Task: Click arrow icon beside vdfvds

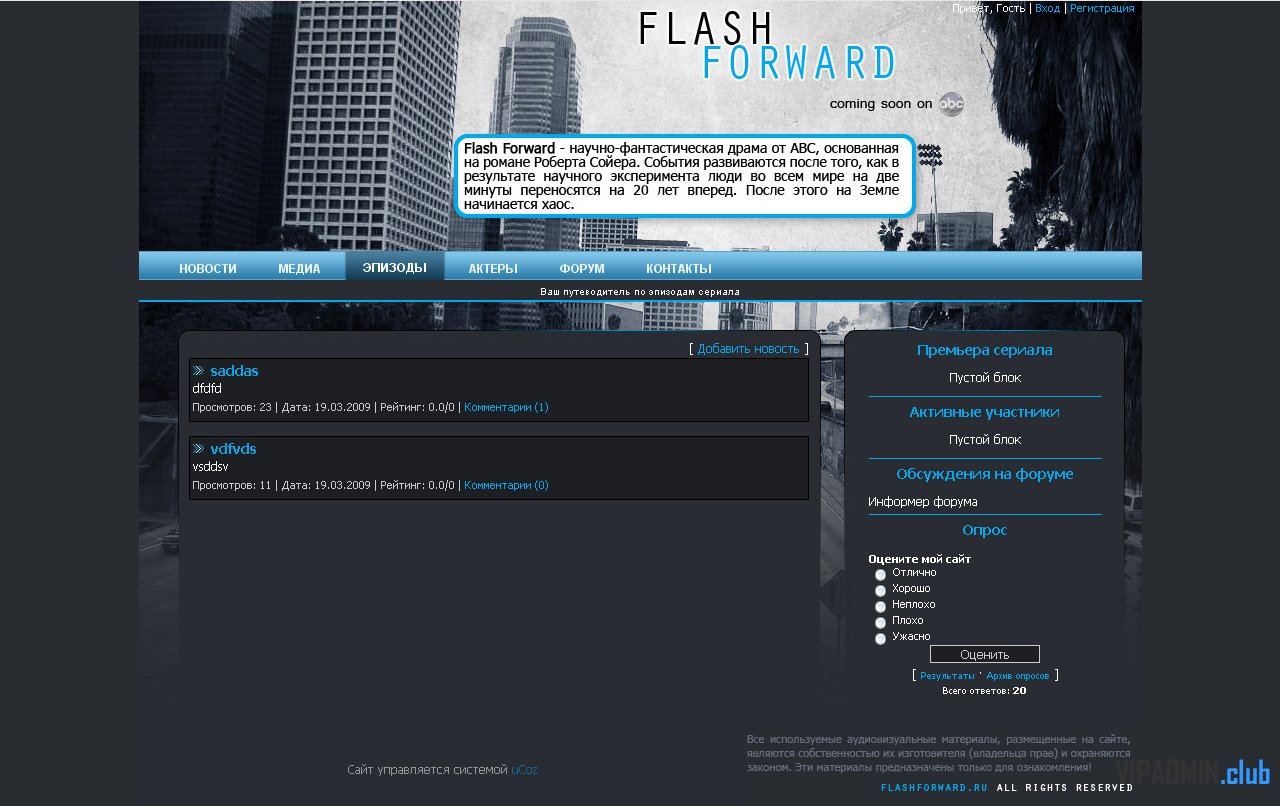Action: [199, 449]
